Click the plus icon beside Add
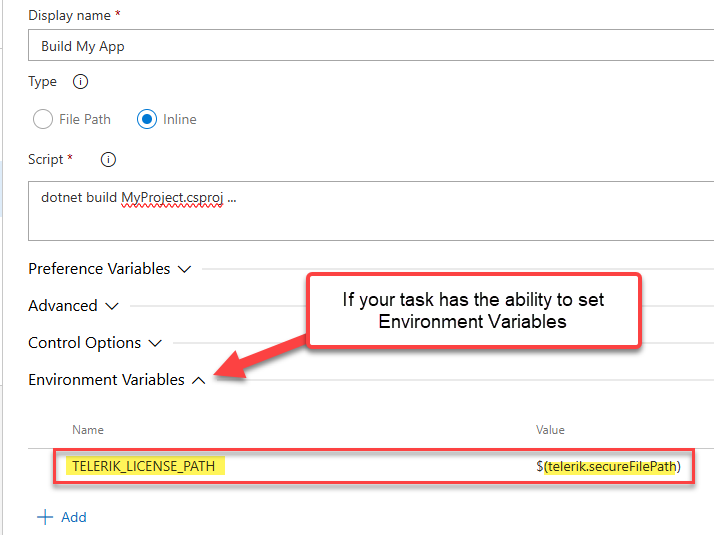This screenshot has height=535, width=714. [45, 517]
